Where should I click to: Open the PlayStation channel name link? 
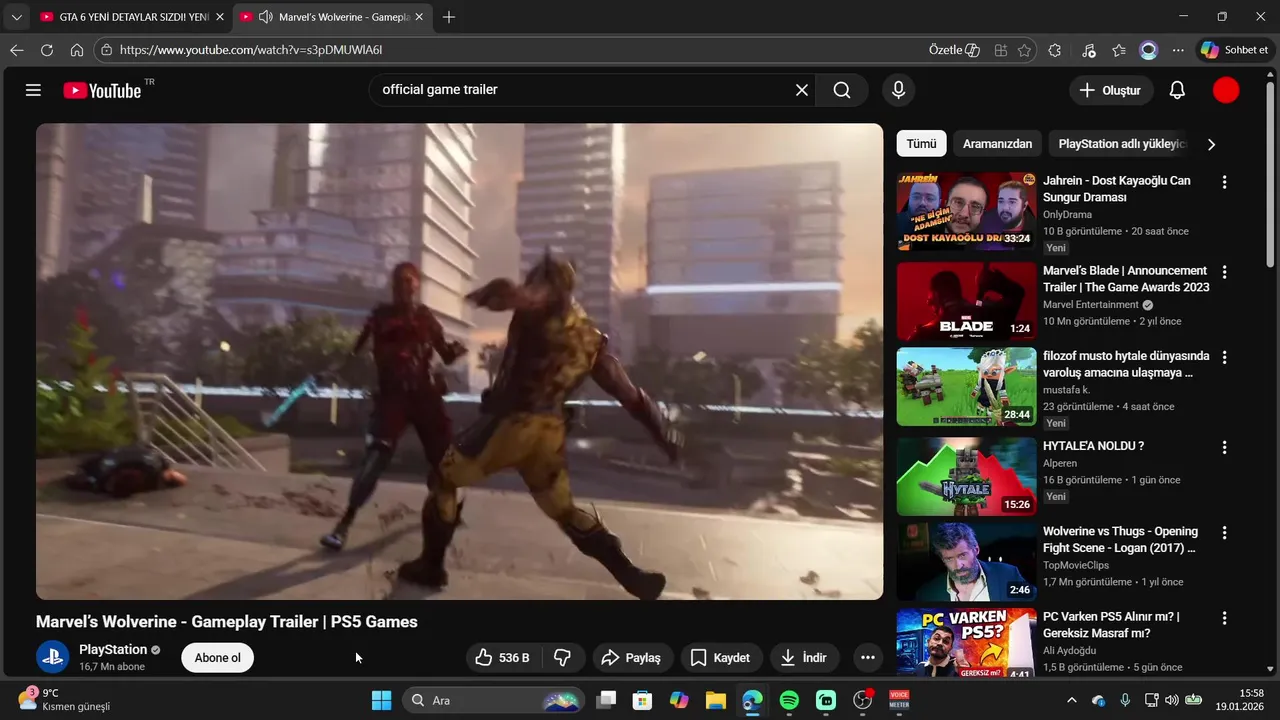click(x=113, y=649)
